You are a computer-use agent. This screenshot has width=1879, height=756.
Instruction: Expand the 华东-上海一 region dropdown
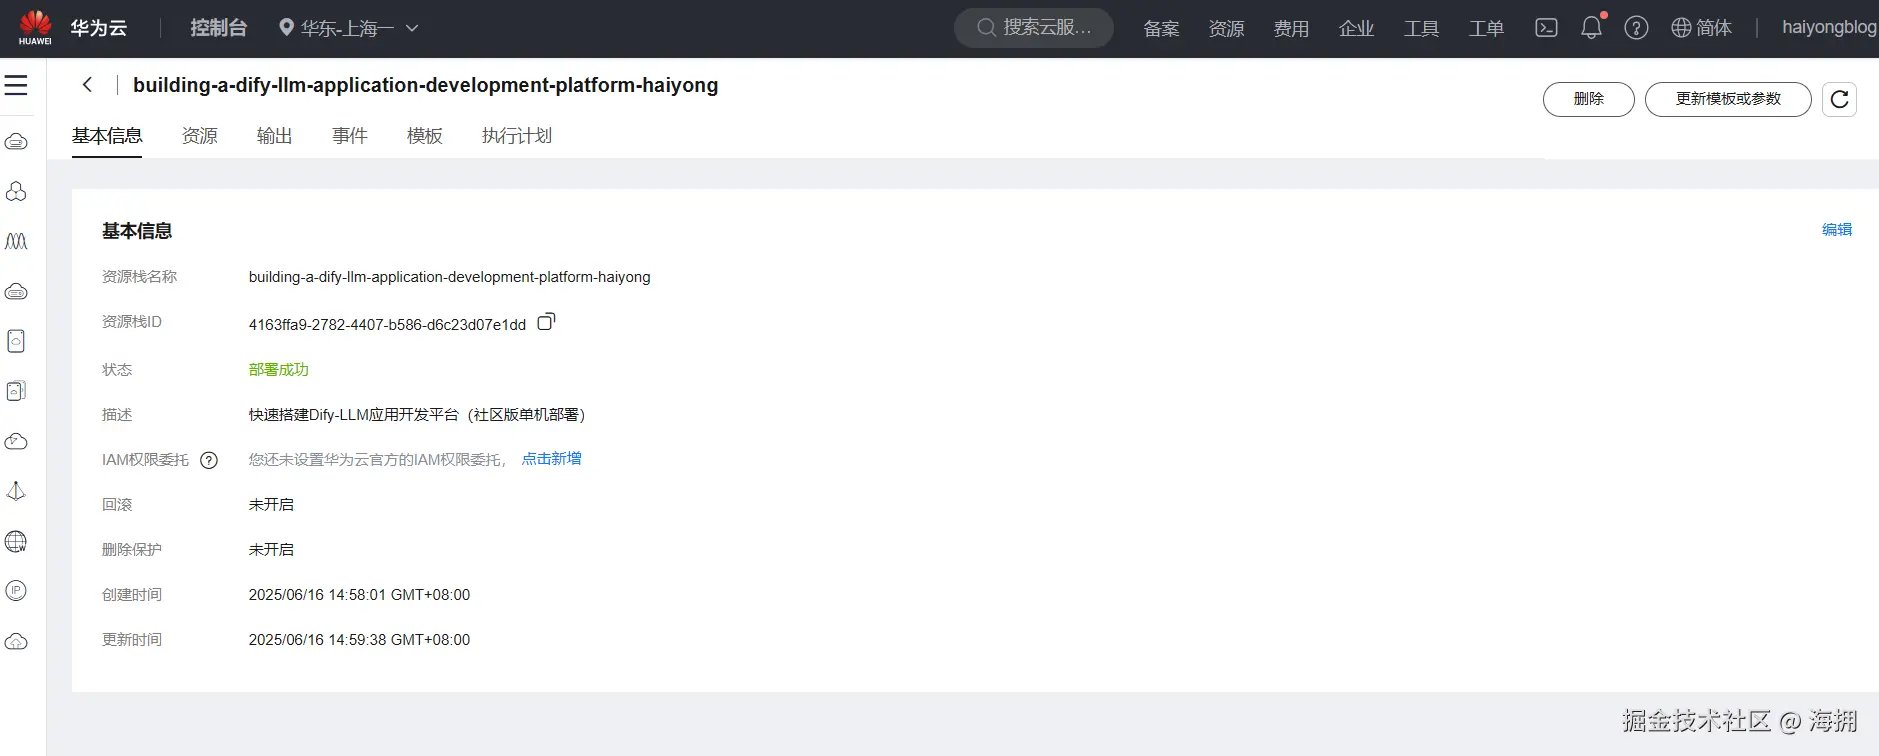pos(348,28)
